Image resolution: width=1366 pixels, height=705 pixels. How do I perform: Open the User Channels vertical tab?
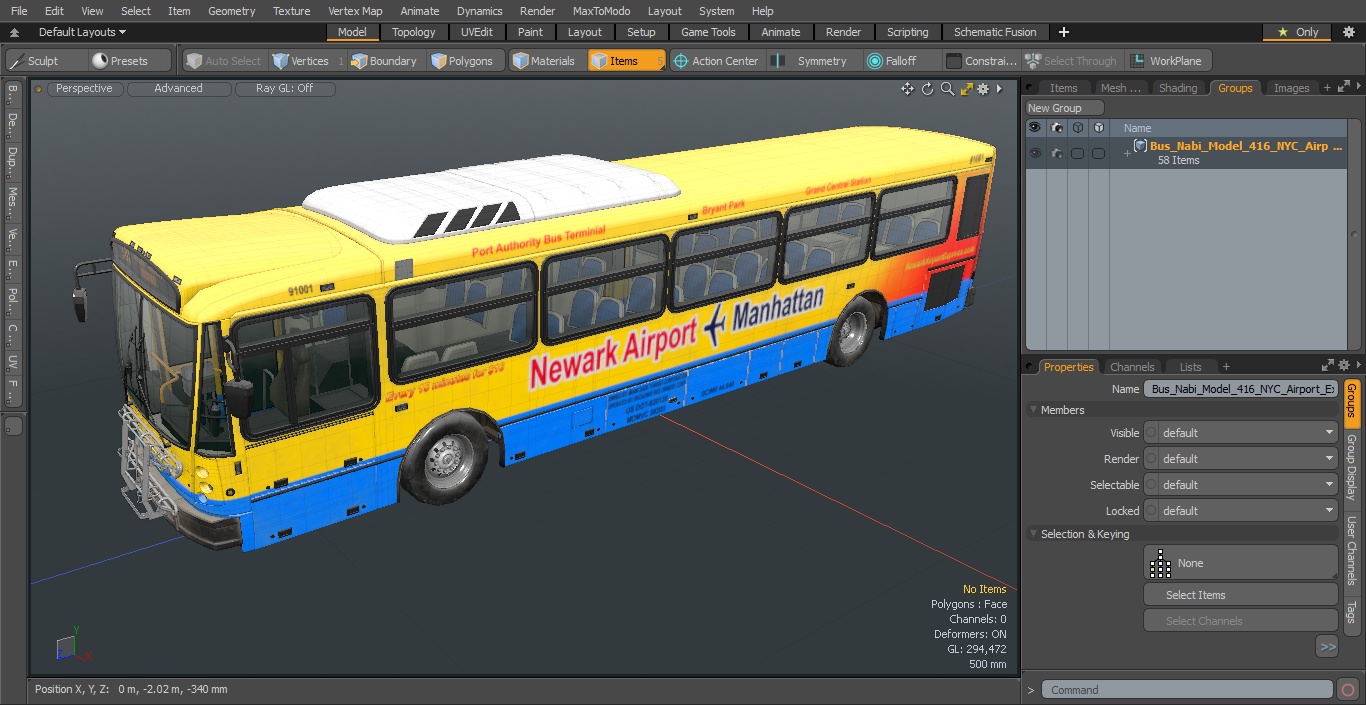[1351, 551]
